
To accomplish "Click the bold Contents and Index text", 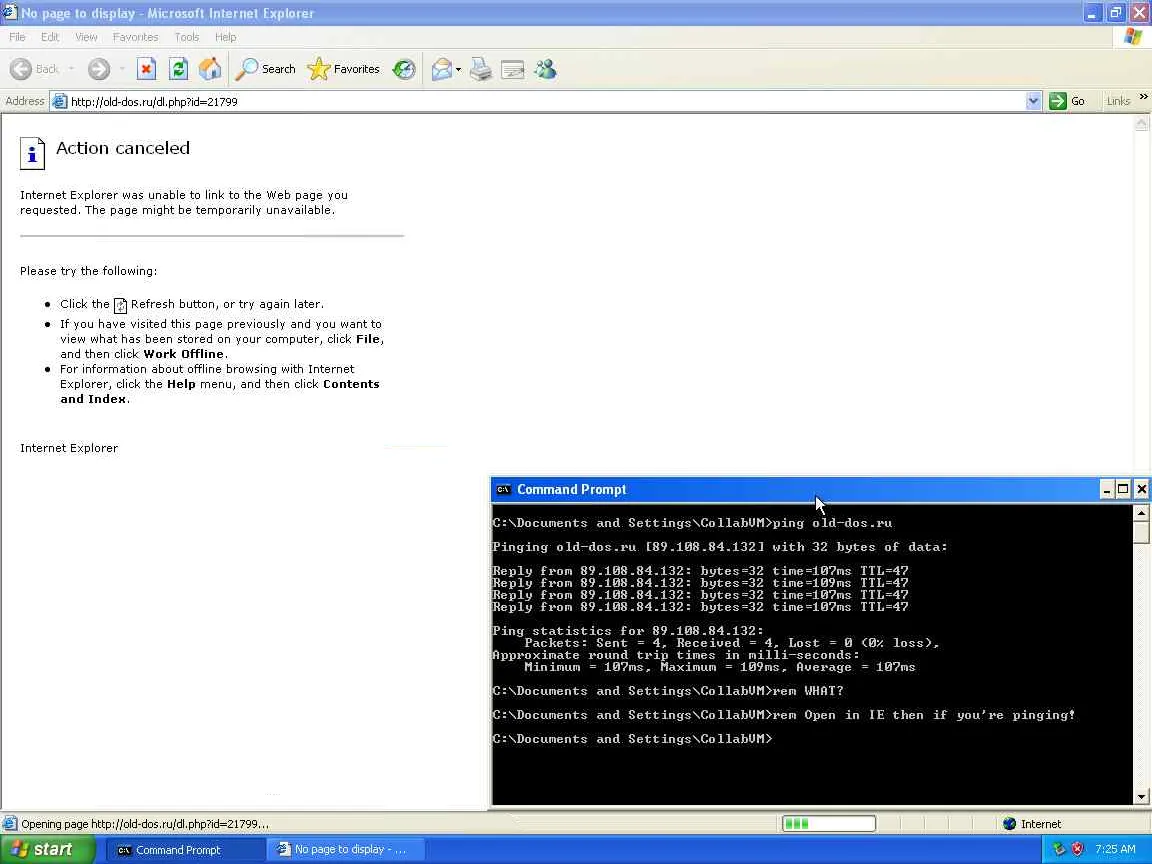I will point(220,392).
